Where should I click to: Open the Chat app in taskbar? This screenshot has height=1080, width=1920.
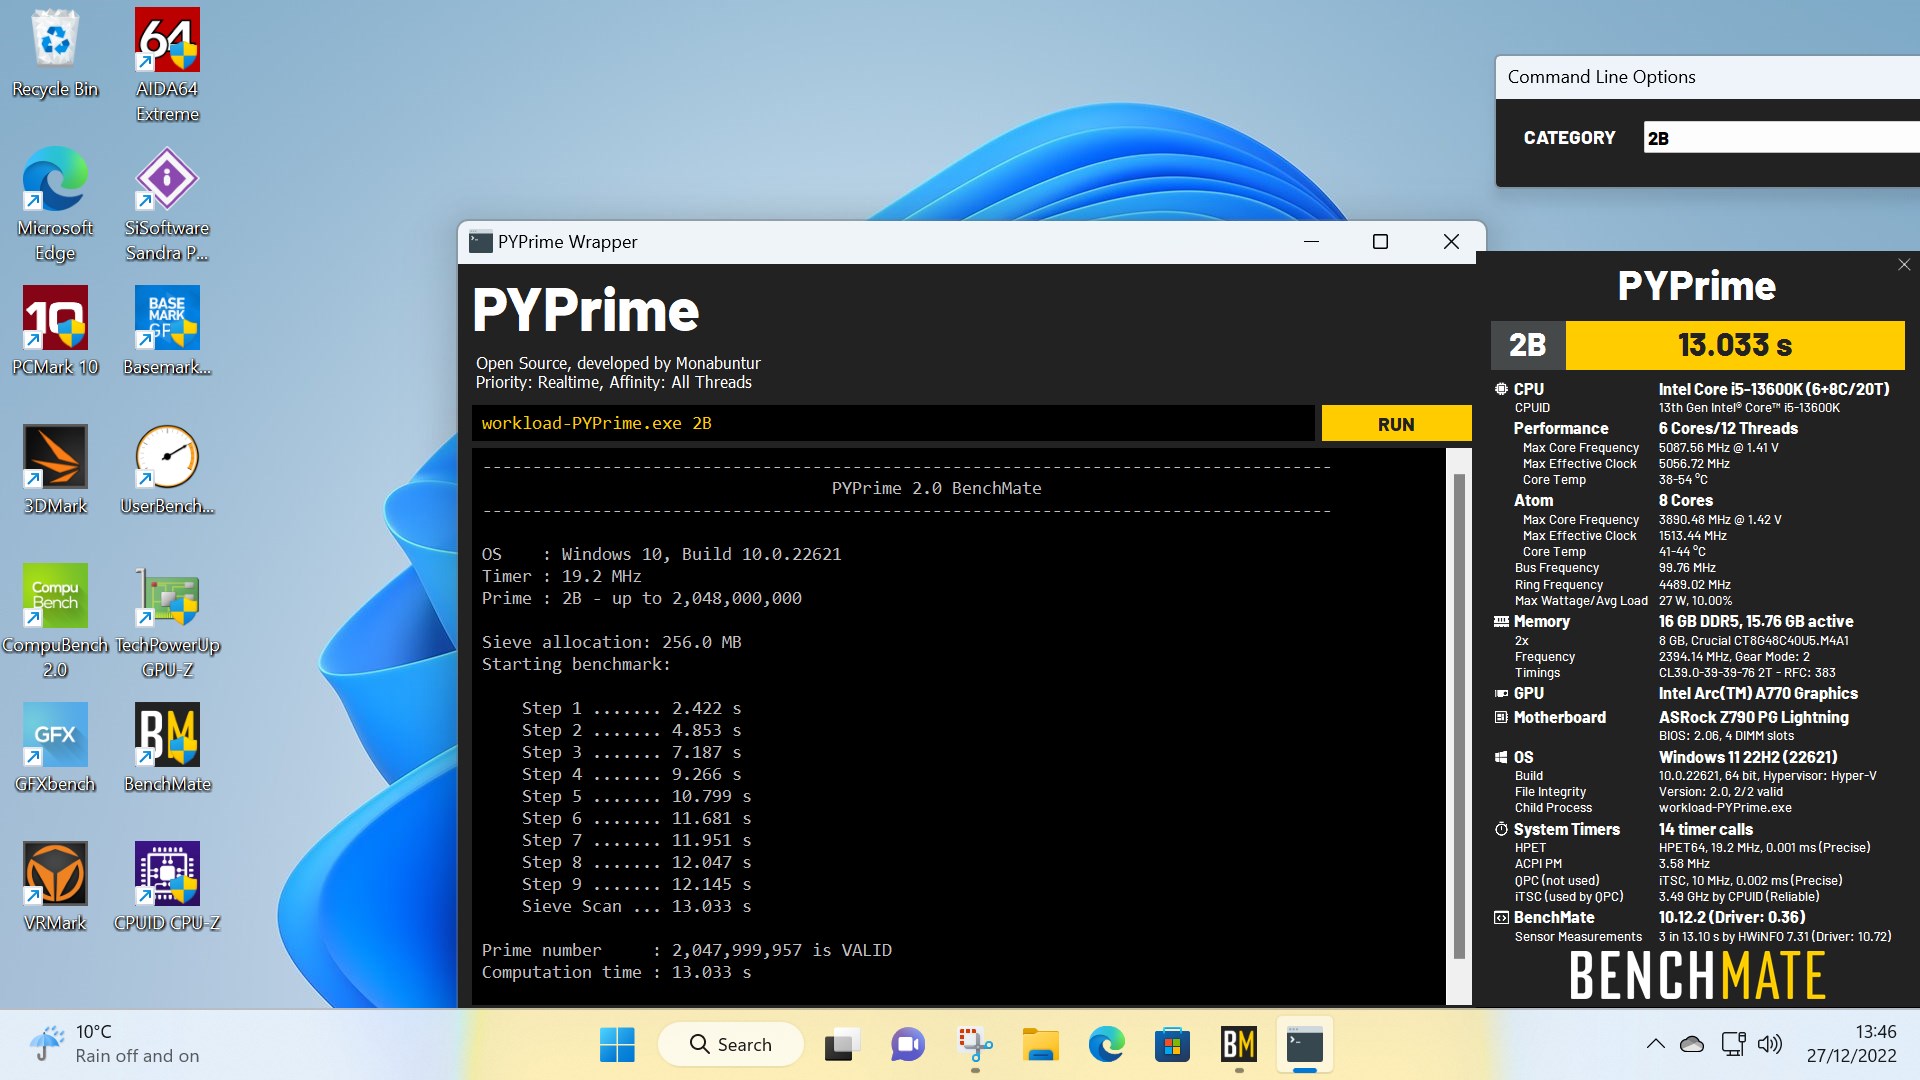coord(908,1044)
